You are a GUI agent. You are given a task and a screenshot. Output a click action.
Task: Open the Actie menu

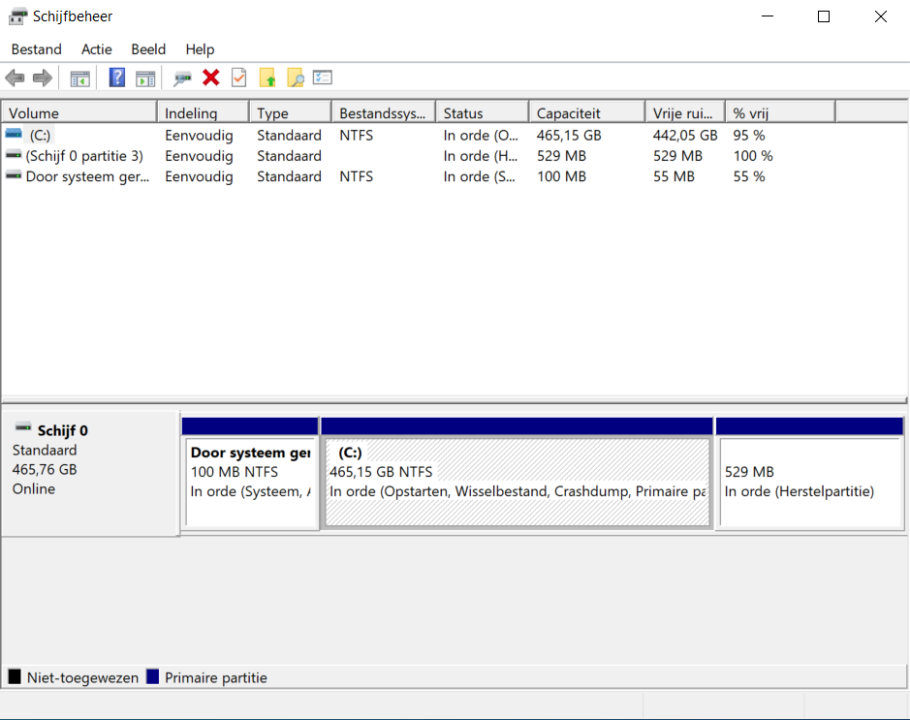click(97, 49)
